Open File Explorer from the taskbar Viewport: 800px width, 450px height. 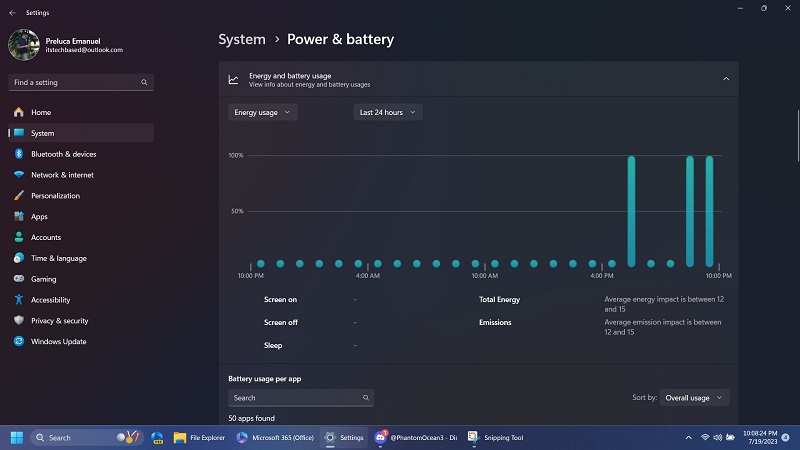pyautogui.click(x=199, y=437)
